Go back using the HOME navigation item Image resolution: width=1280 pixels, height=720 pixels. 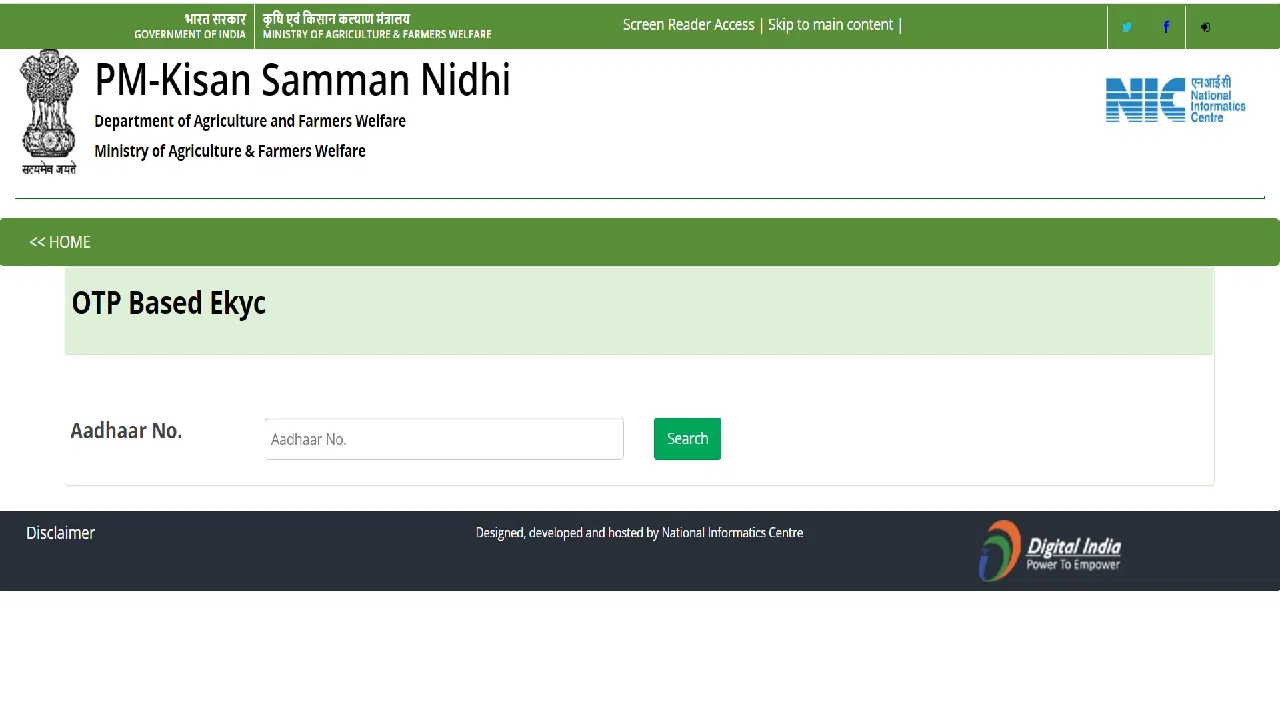tap(59, 241)
